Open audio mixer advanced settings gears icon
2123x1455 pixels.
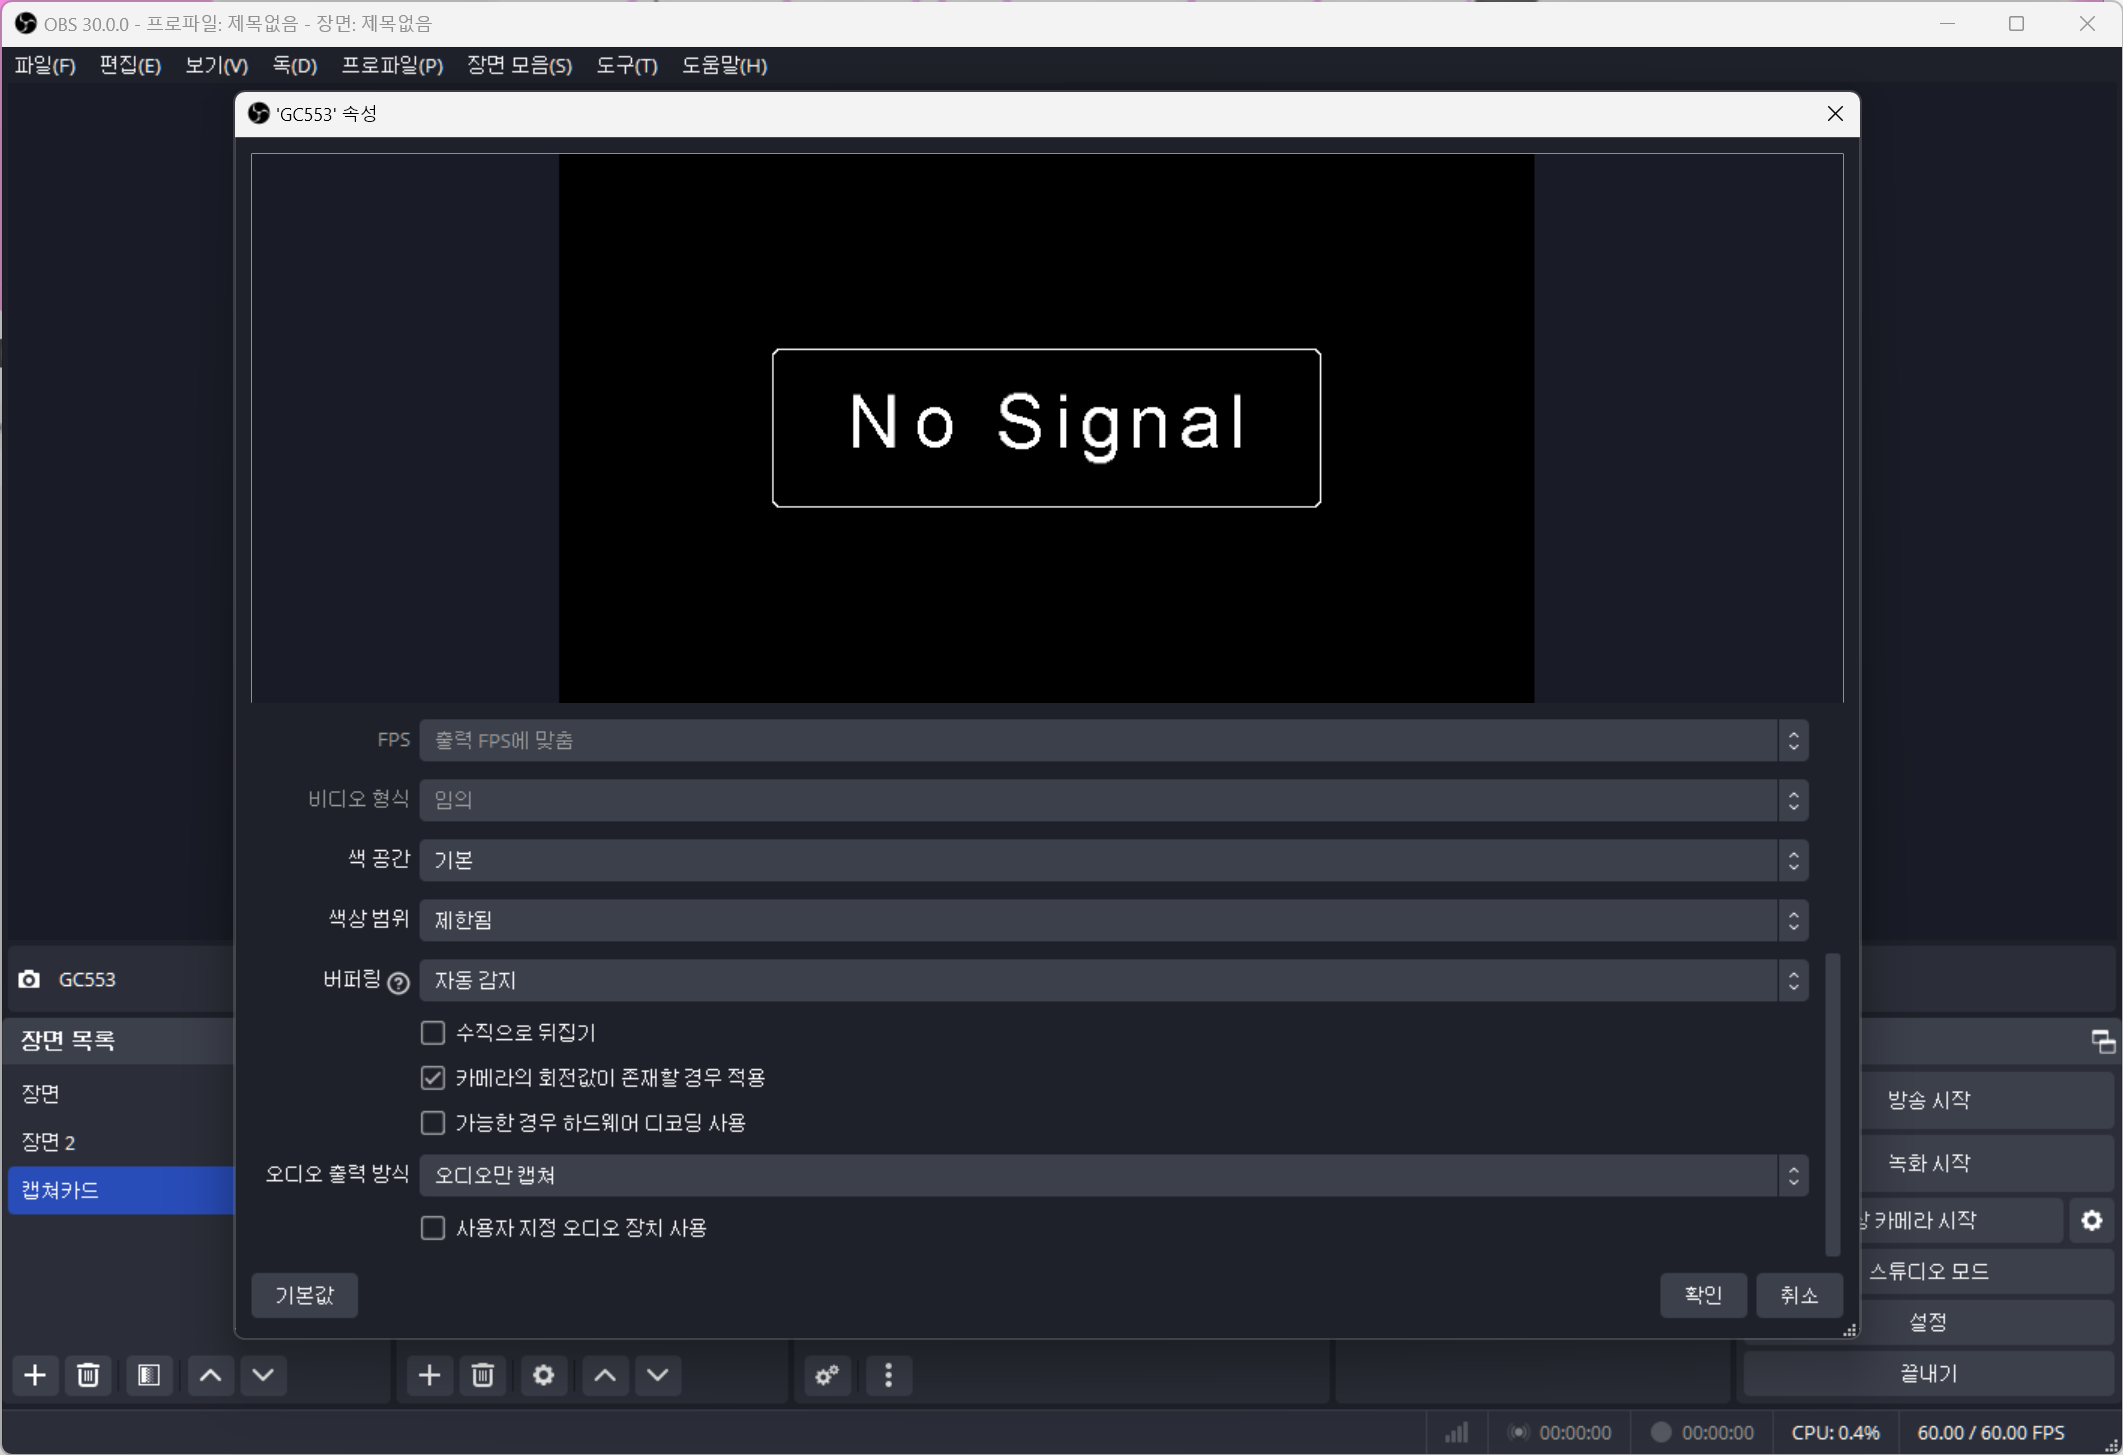(827, 1375)
